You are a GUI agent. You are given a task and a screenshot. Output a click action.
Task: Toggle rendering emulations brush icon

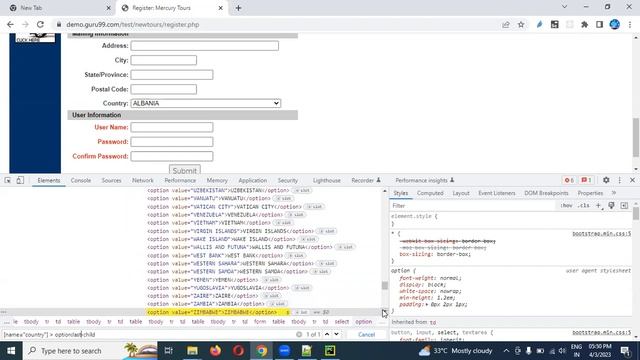click(x=611, y=206)
